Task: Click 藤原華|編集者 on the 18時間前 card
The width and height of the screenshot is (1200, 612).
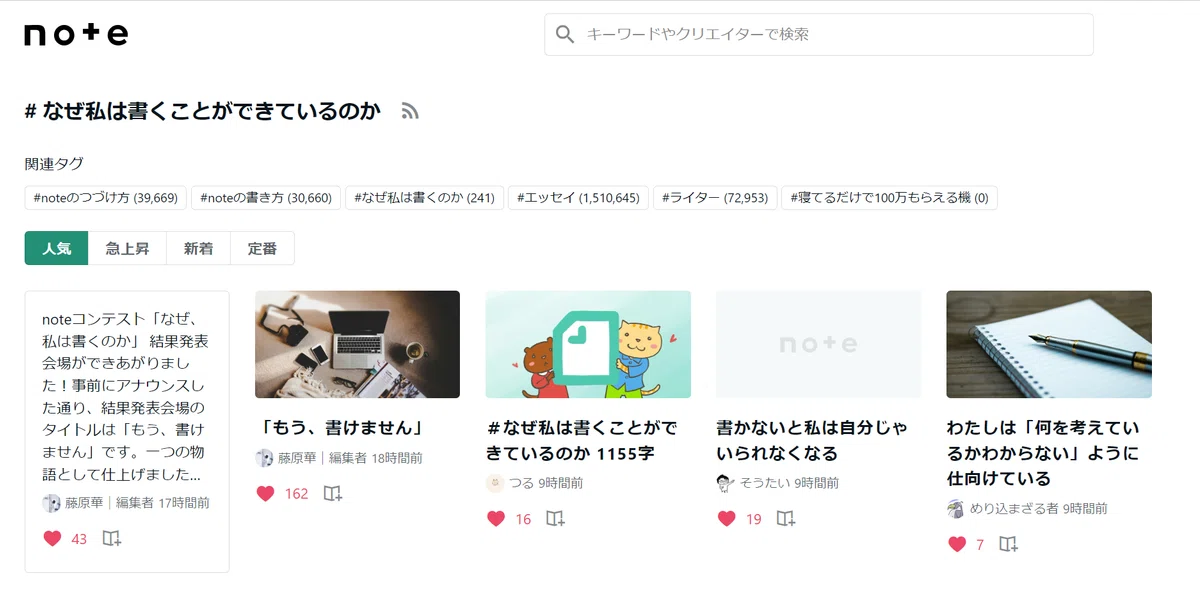Action: pos(321,458)
